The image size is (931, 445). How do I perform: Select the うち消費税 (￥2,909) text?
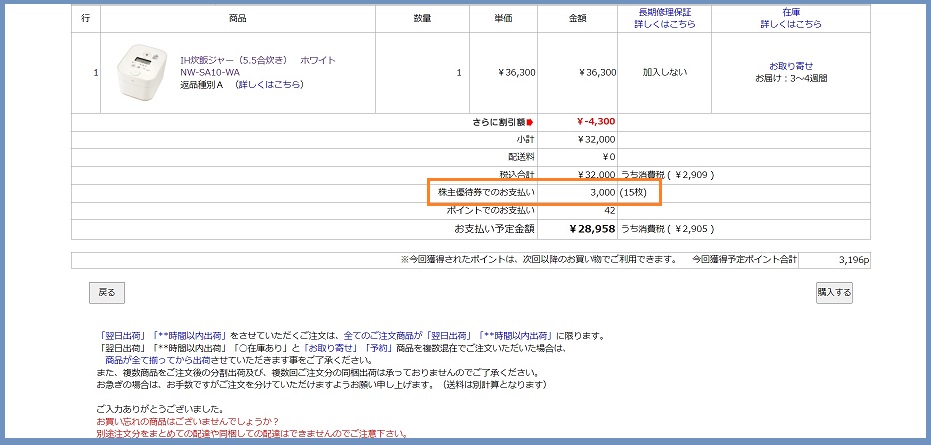(x=667, y=175)
